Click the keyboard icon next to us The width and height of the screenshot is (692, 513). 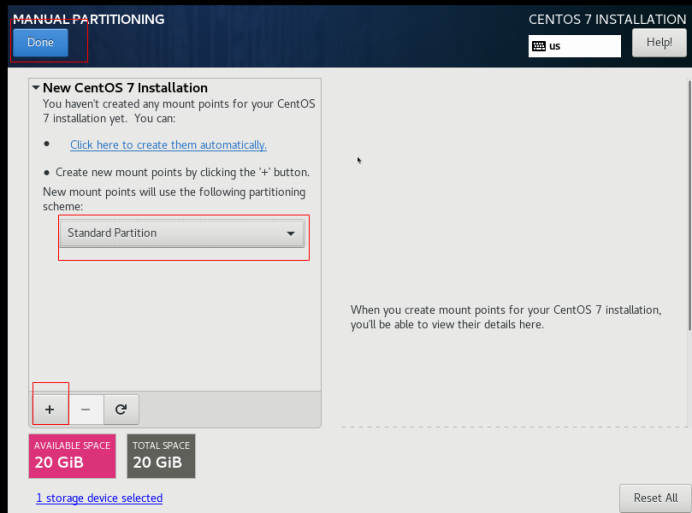(x=539, y=46)
